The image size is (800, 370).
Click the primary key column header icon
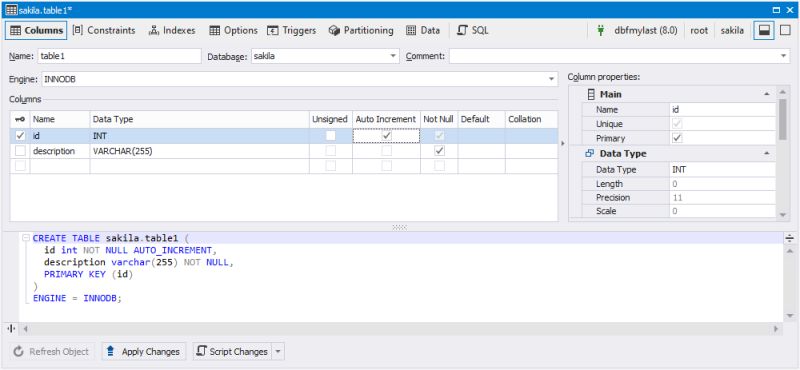coord(20,119)
